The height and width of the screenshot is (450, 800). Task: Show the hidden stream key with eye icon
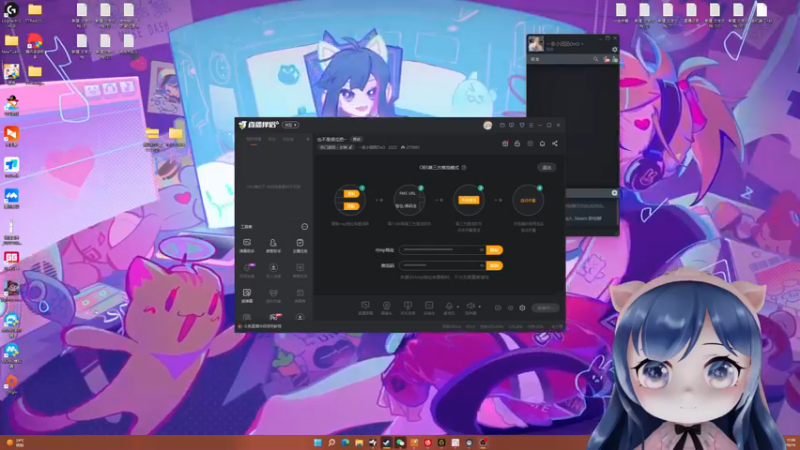[481, 265]
